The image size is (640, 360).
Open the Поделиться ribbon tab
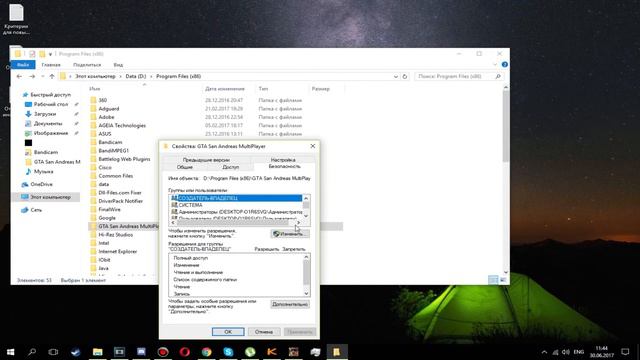tap(87, 65)
